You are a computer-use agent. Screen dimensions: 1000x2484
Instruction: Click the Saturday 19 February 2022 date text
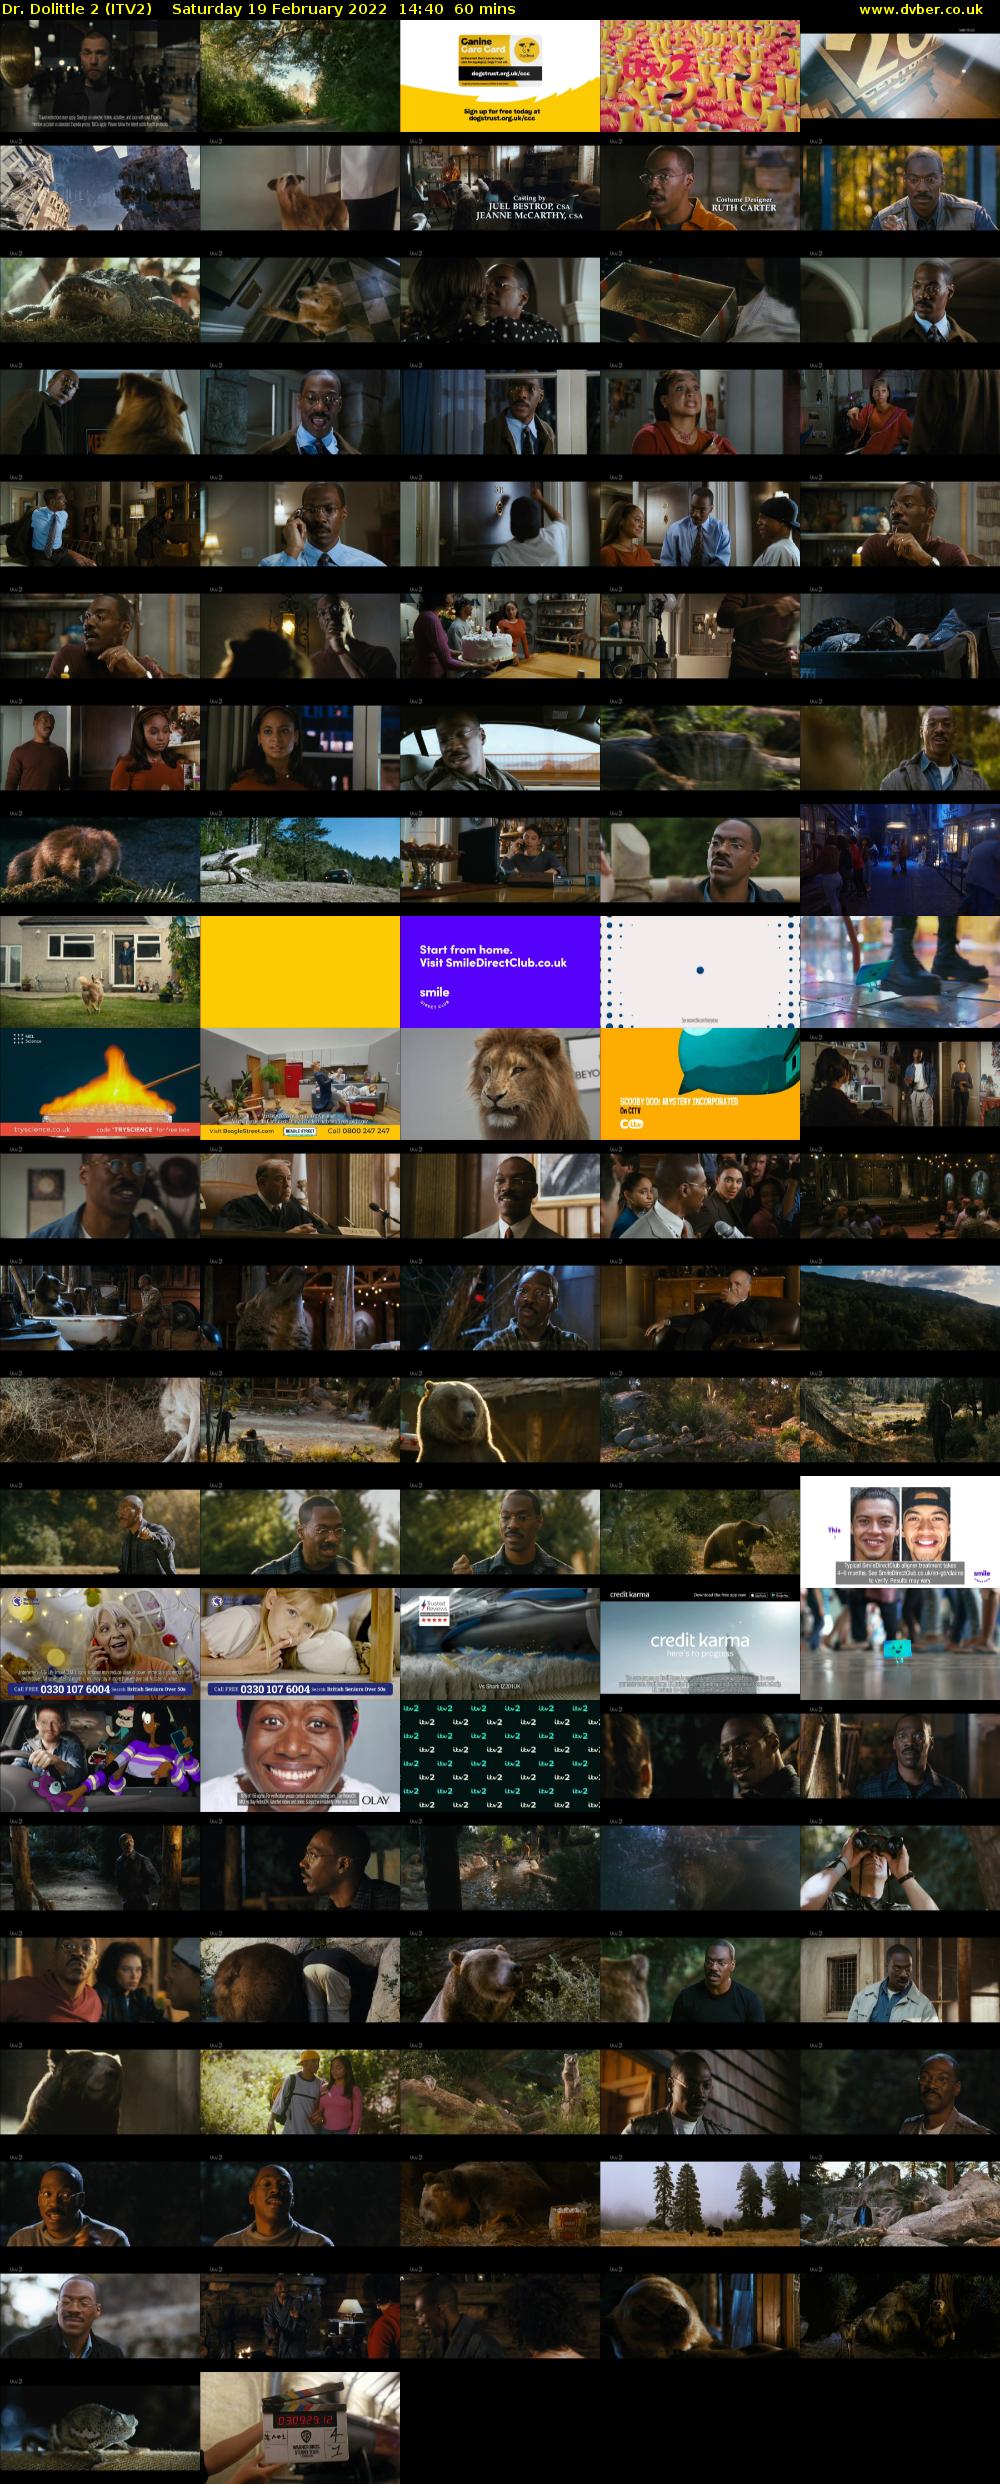point(280,9)
